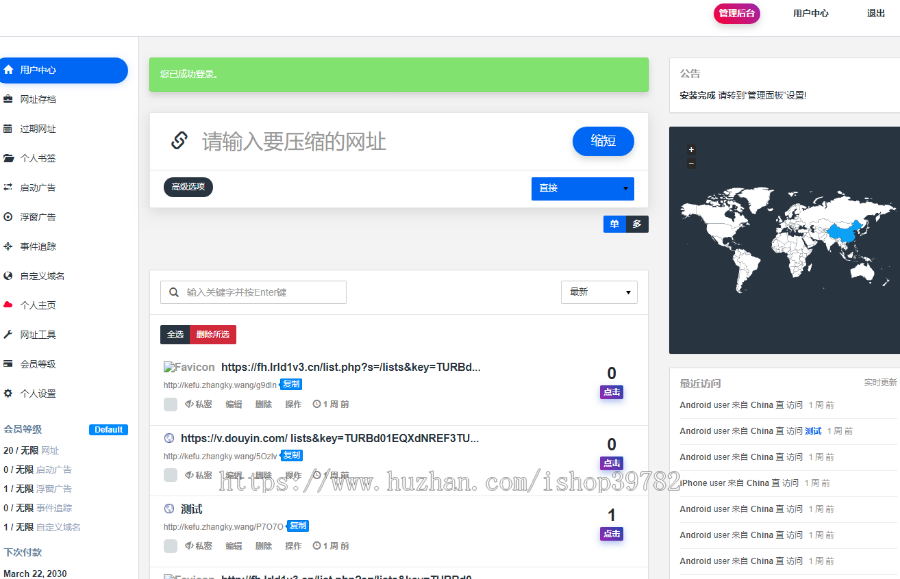Viewport: 900px width, 579px height.
Task: Open 过期网址 in the sidebar
Action: 38,129
